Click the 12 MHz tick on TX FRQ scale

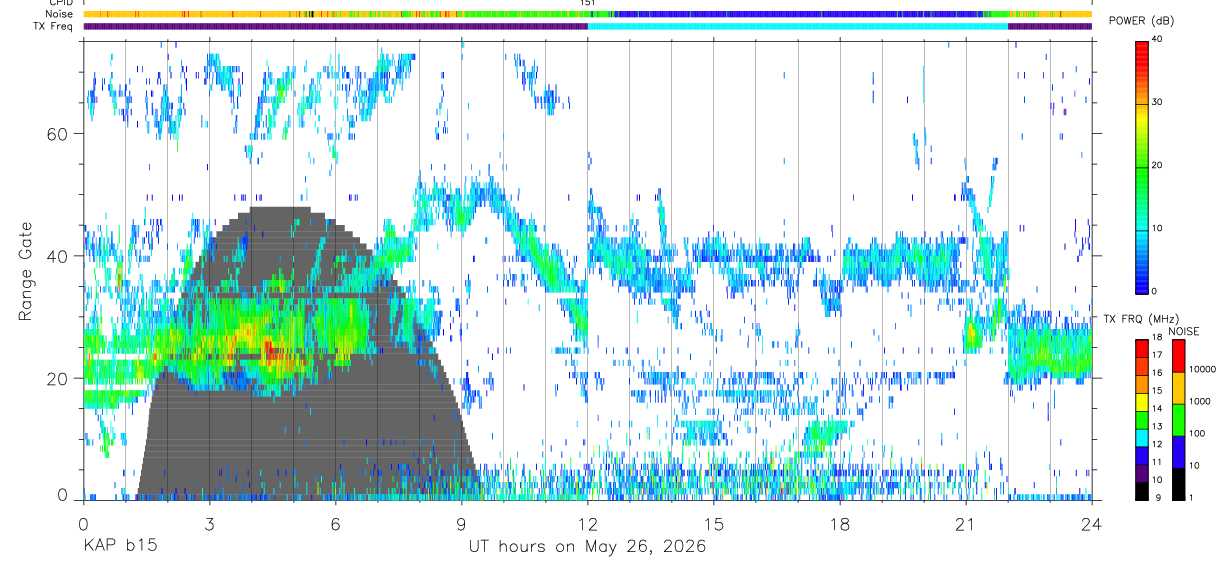(x=1157, y=445)
